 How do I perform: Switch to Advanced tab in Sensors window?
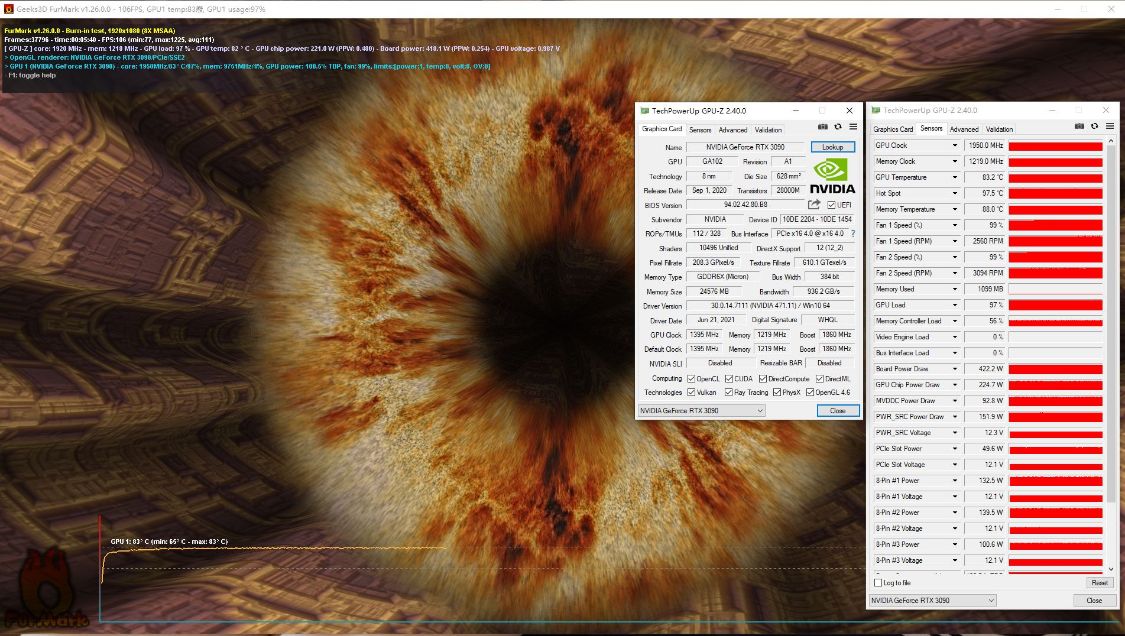click(964, 129)
